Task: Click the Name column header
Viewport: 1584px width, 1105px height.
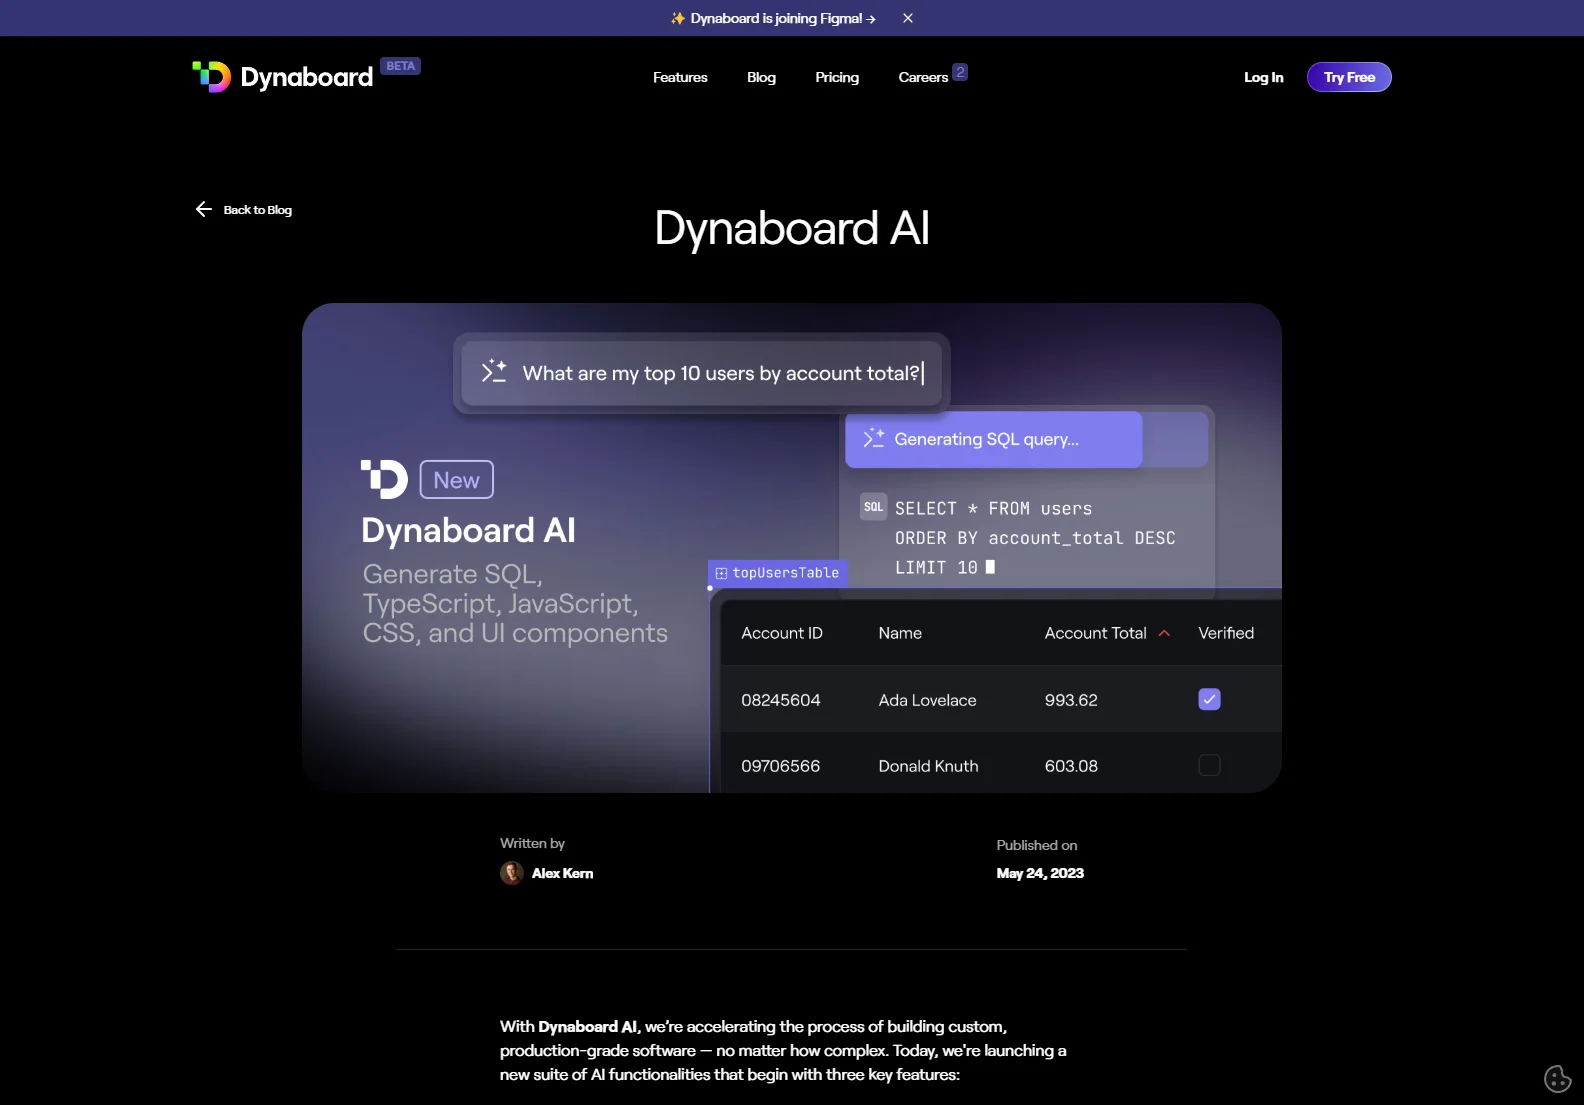Action: click(x=900, y=633)
